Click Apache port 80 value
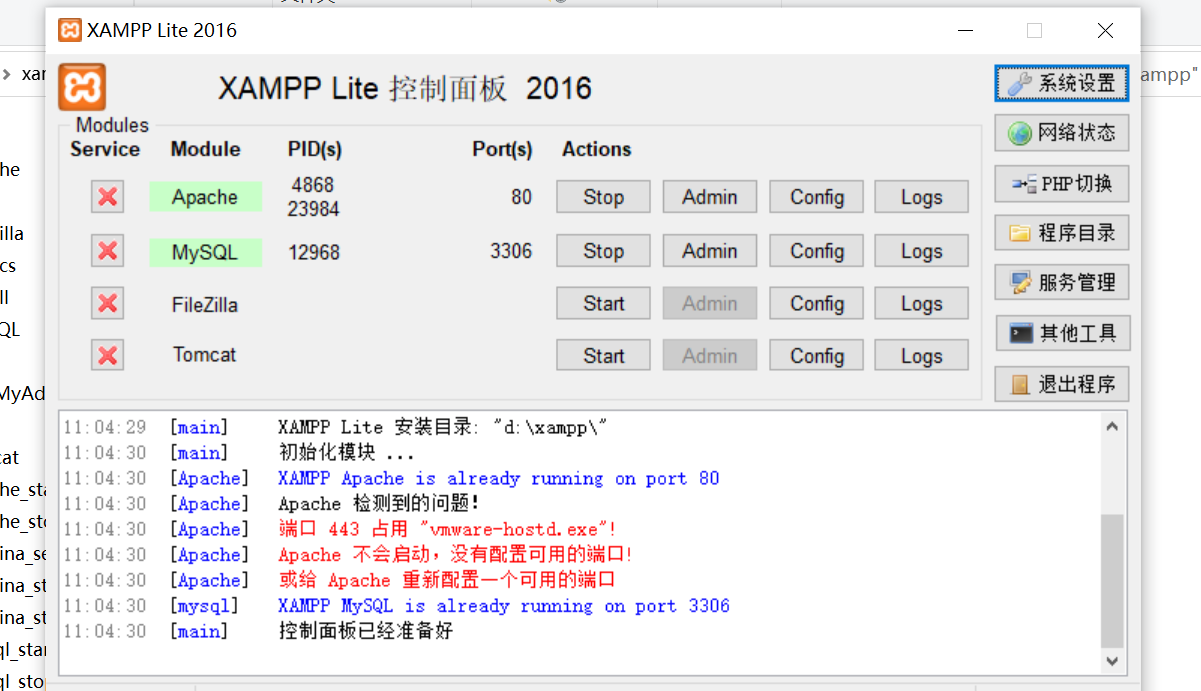The image size is (1201, 691). click(x=521, y=197)
